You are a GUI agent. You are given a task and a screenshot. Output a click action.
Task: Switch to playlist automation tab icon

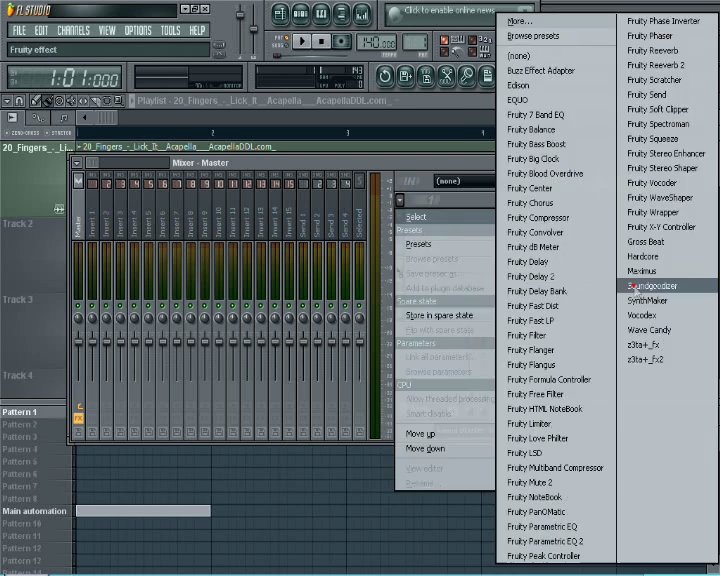point(38,118)
